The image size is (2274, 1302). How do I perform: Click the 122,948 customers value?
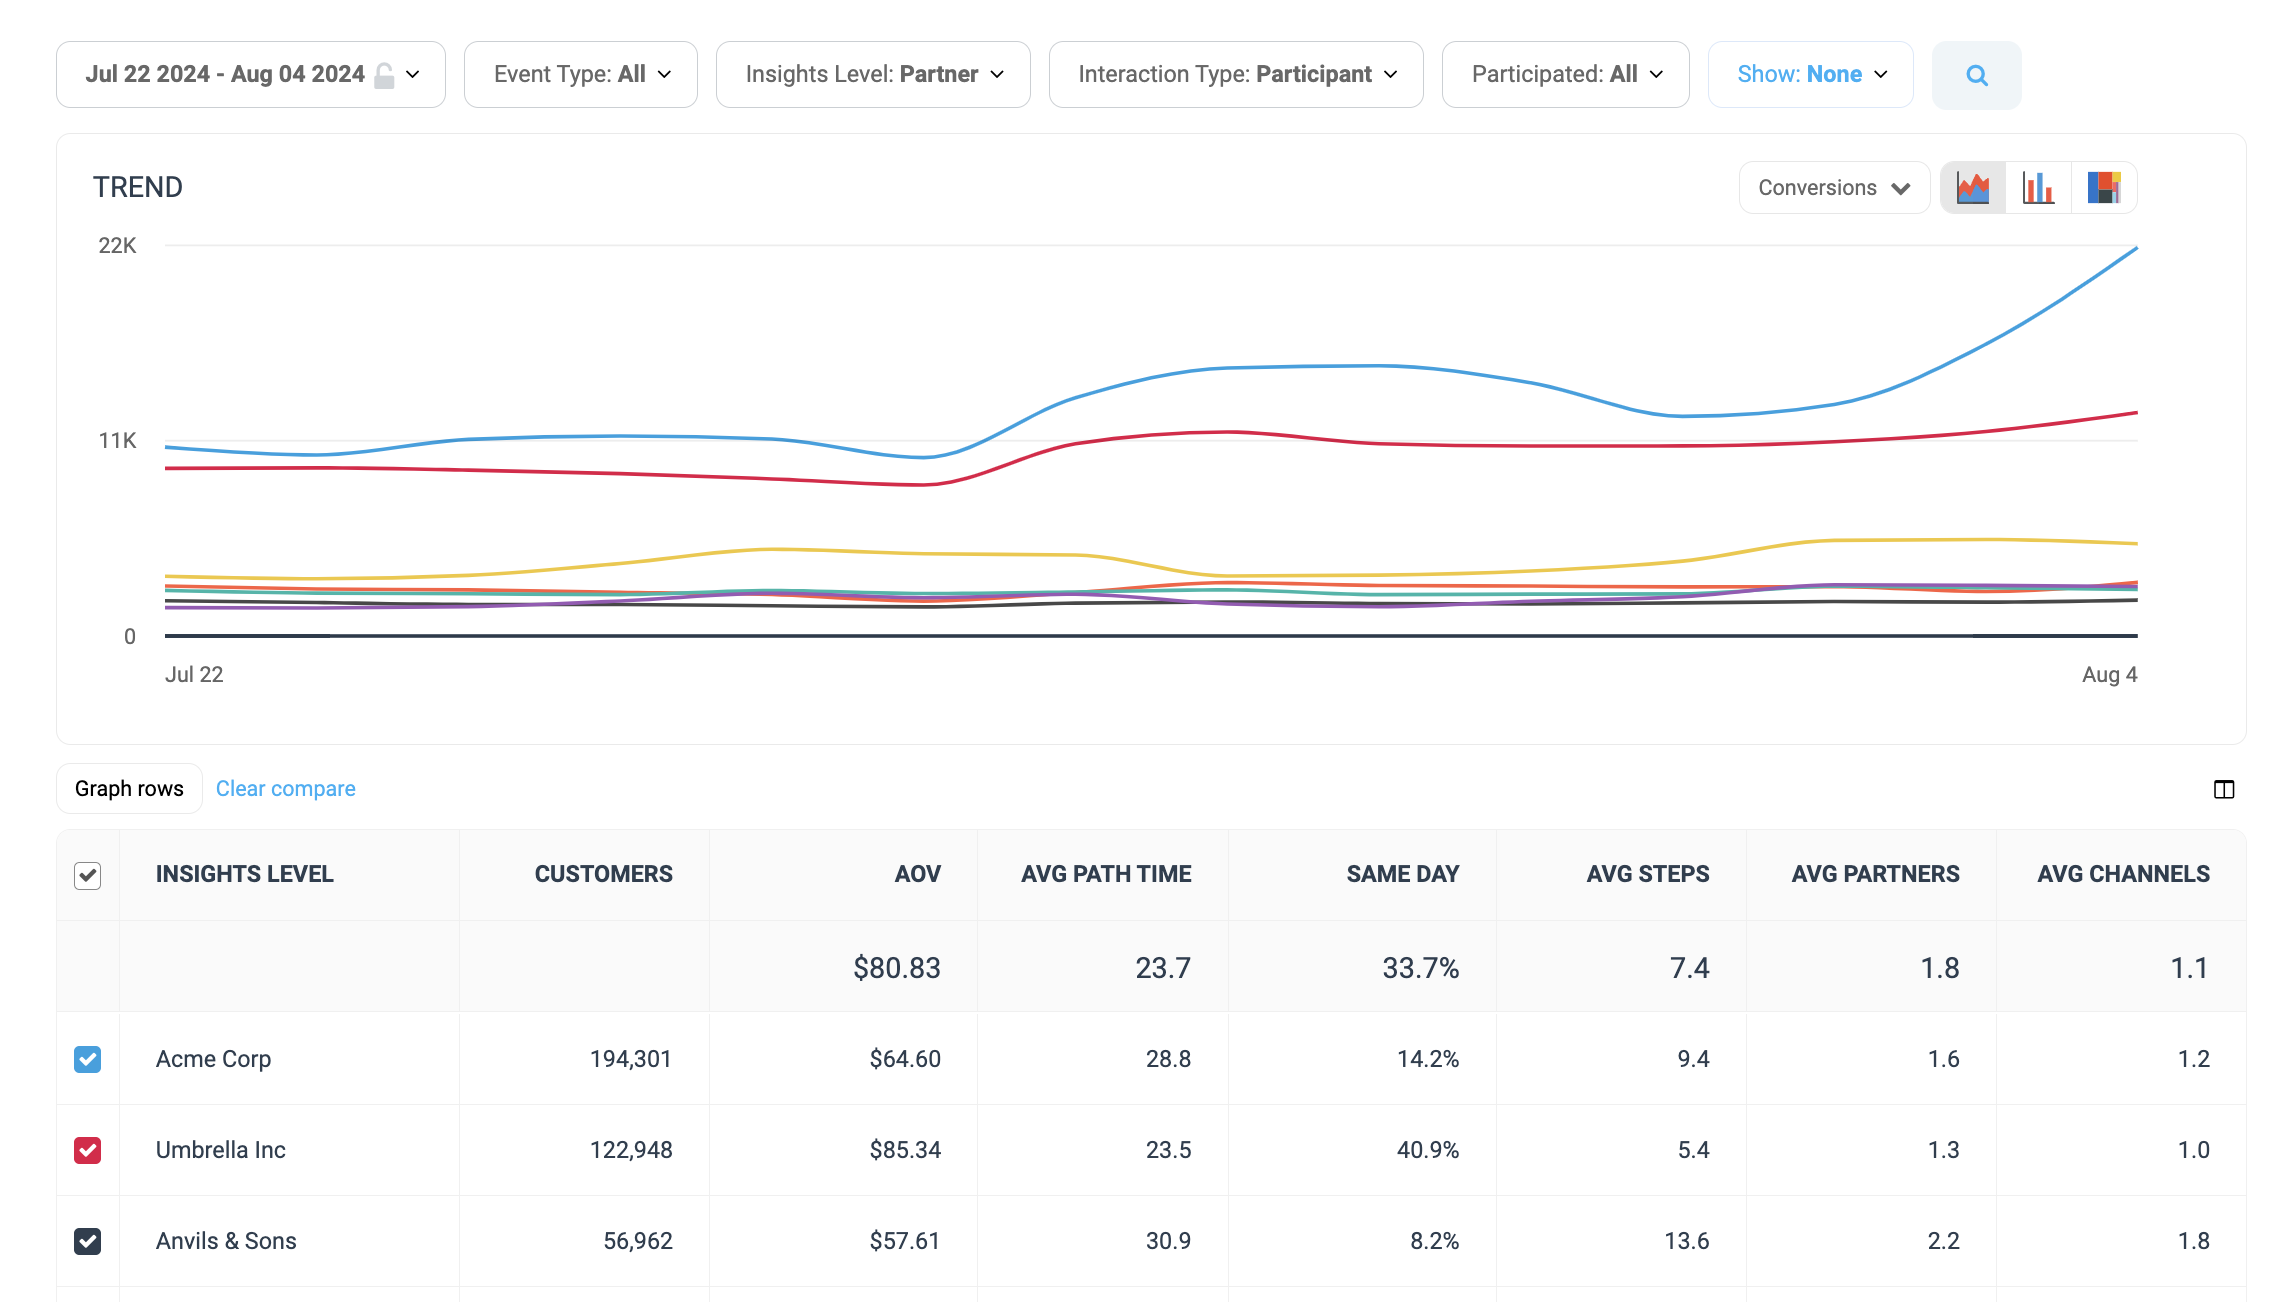(631, 1150)
